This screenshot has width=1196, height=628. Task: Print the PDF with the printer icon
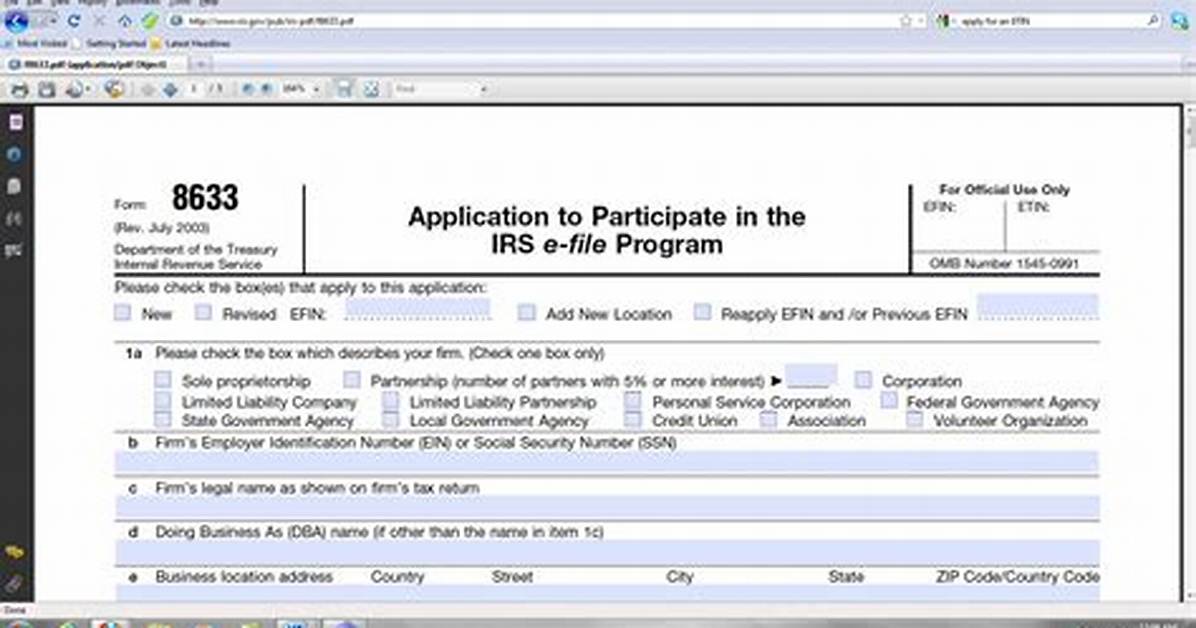coord(19,89)
